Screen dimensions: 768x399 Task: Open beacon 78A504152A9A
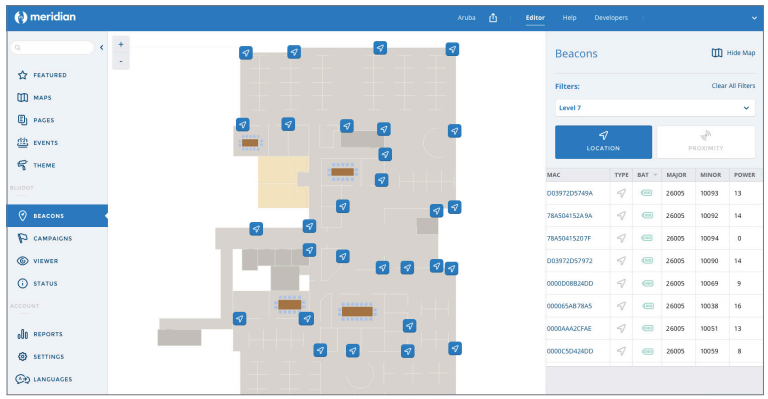[570, 215]
